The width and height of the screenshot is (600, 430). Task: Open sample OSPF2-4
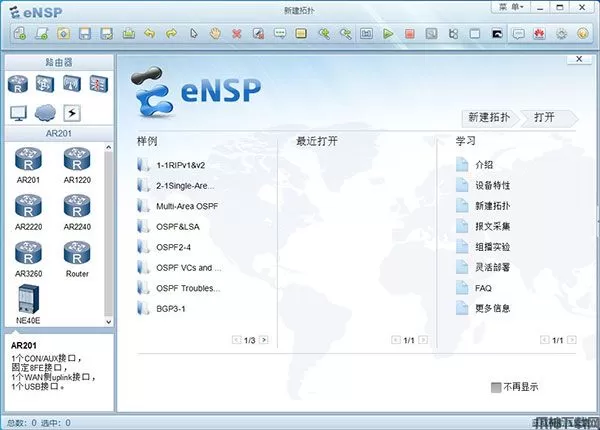164,247
